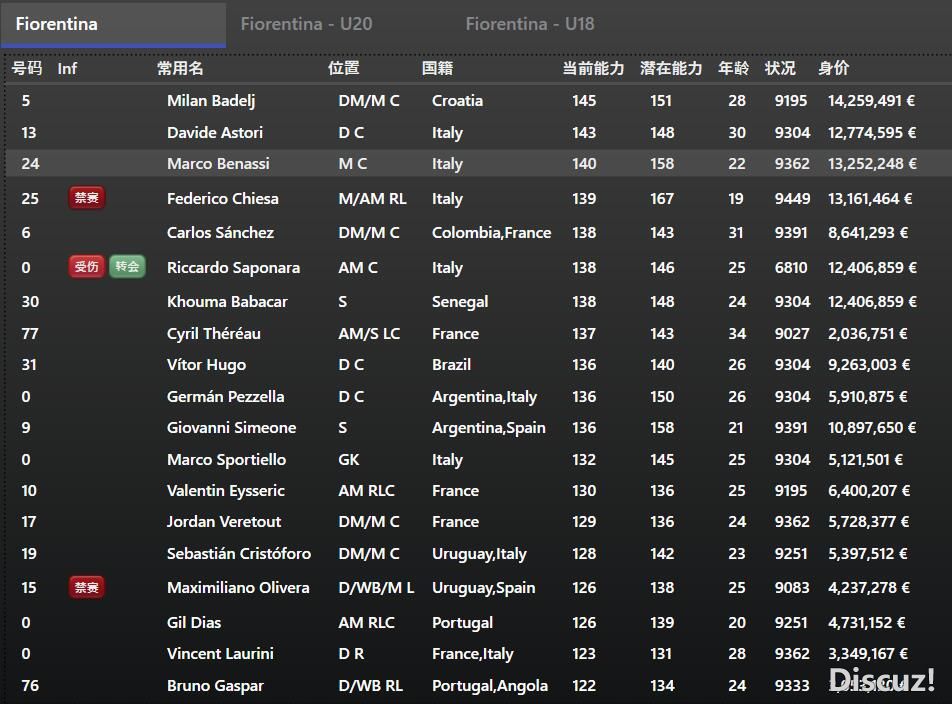Open the Fiorentina - U20 tab
Screen dimensions: 952x704
(307, 24)
